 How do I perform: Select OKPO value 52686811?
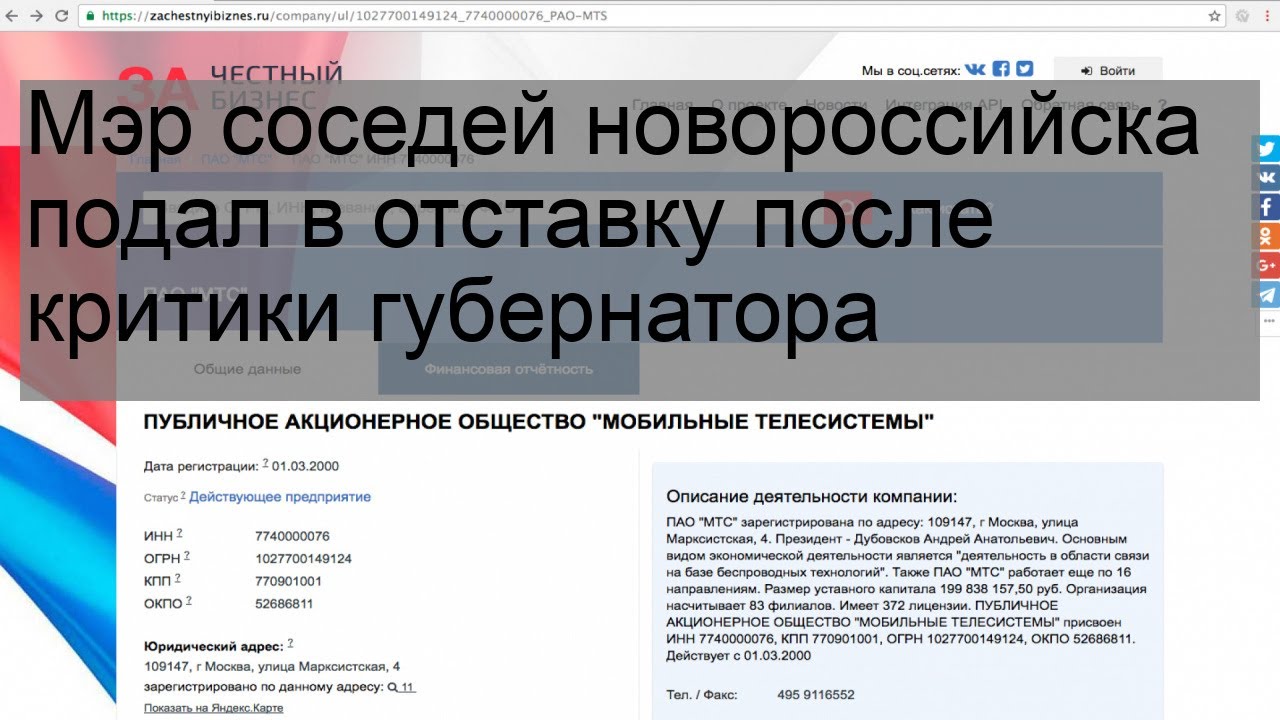pyautogui.click(x=284, y=604)
